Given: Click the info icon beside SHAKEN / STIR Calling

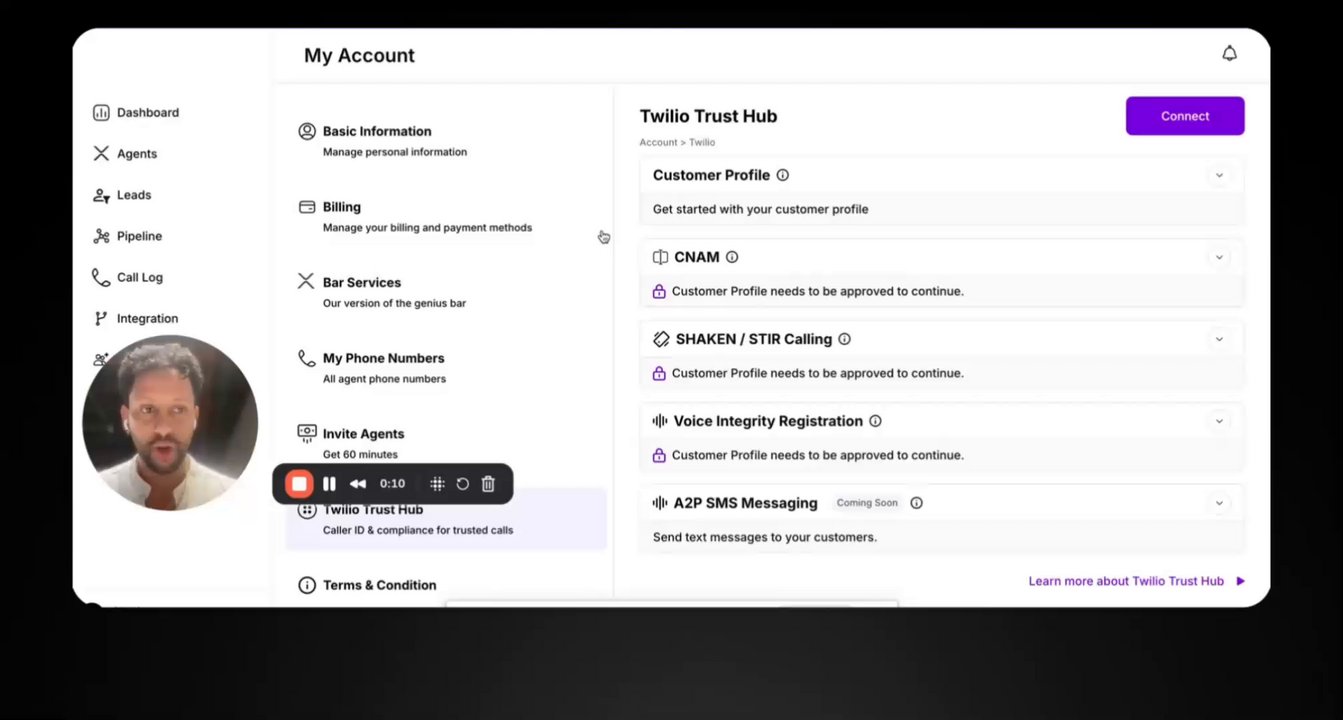Looking at the screenshot, I should pos(844,339).
